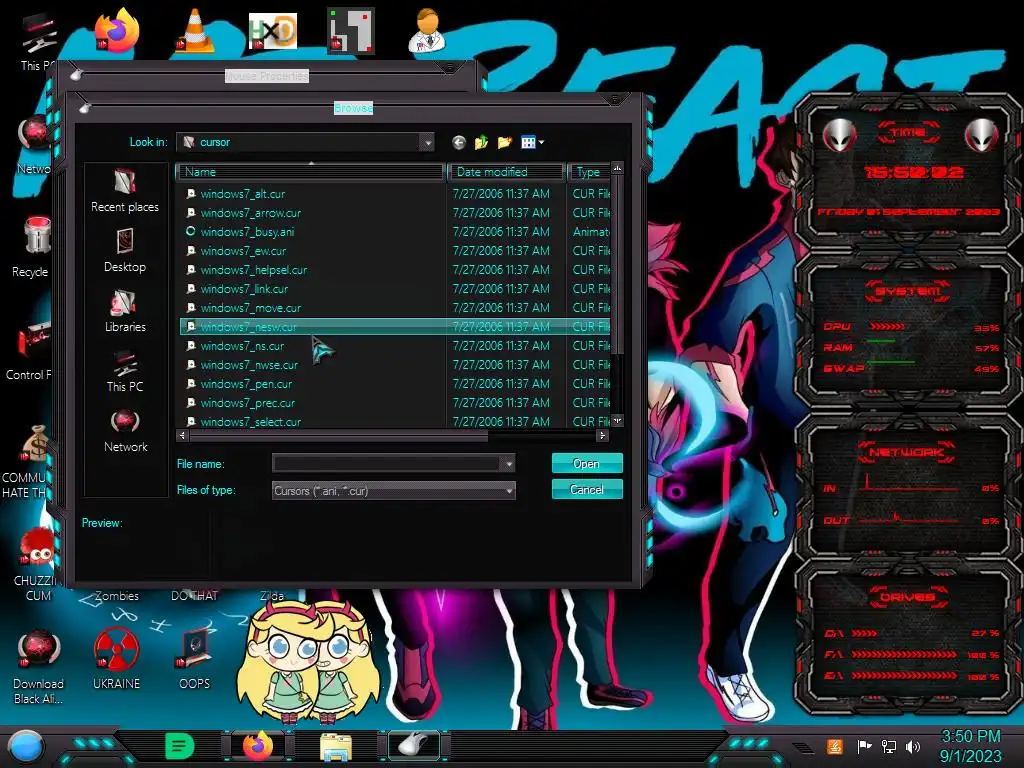Expand the Files of type dropdown
Screen dimensions: 1024x768
click(509, 490)
